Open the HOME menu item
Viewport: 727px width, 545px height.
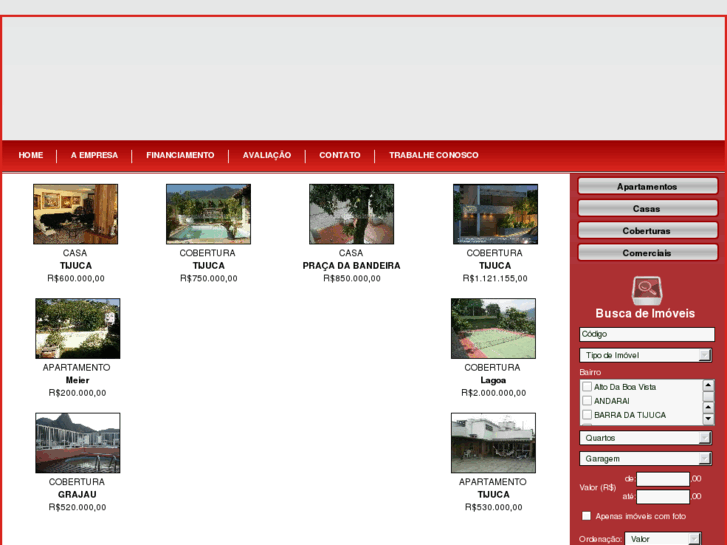(31, 155)
